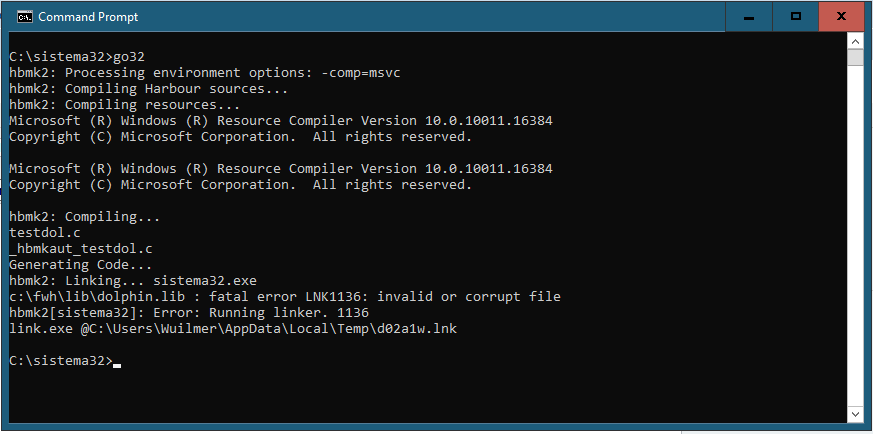Click the 'Generating Code...' line
873x434 pixels.
pos(80,265)
